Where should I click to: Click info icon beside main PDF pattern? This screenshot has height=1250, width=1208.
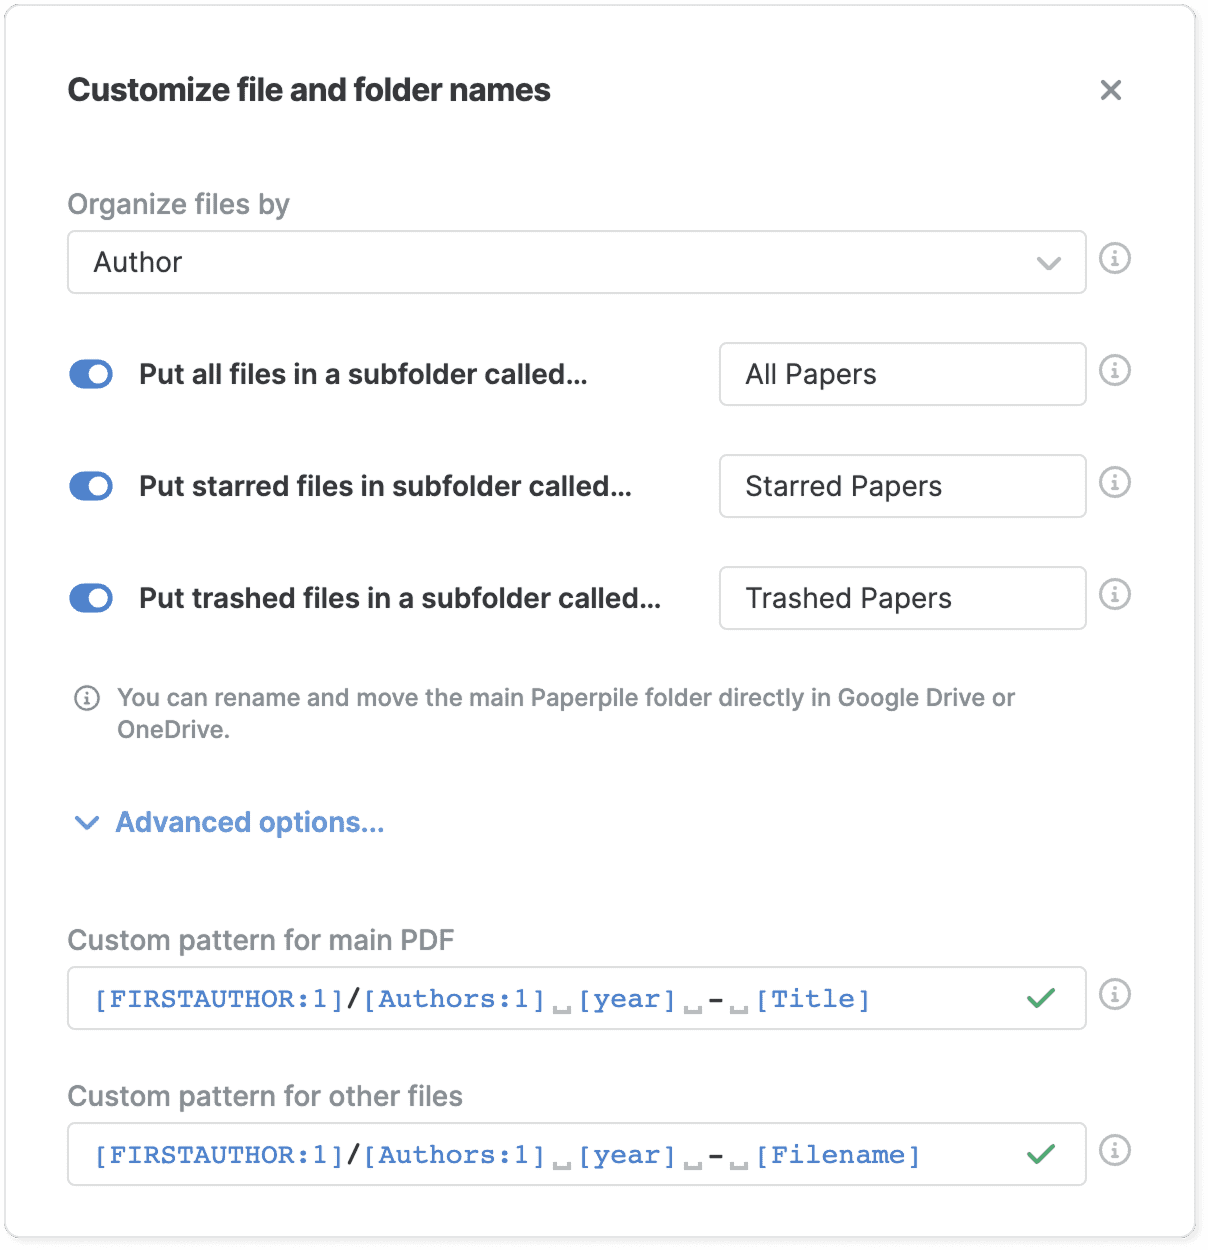1114,995
